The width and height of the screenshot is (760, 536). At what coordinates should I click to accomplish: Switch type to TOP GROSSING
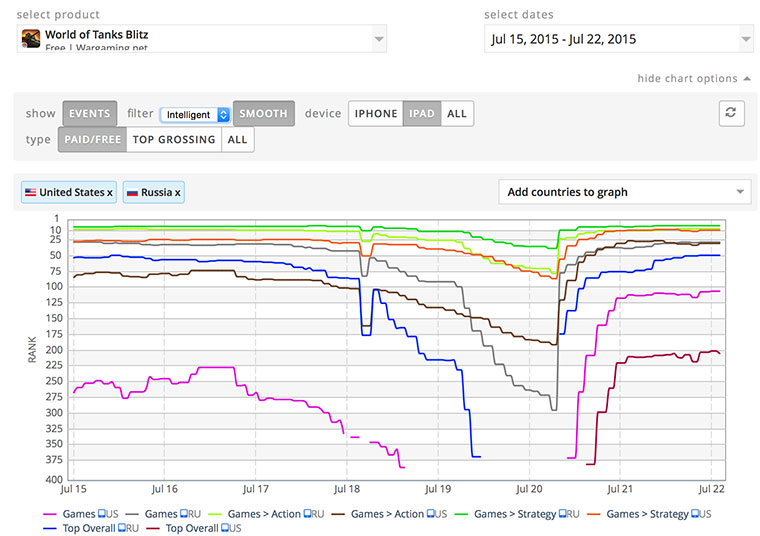(x=174, y=140)
